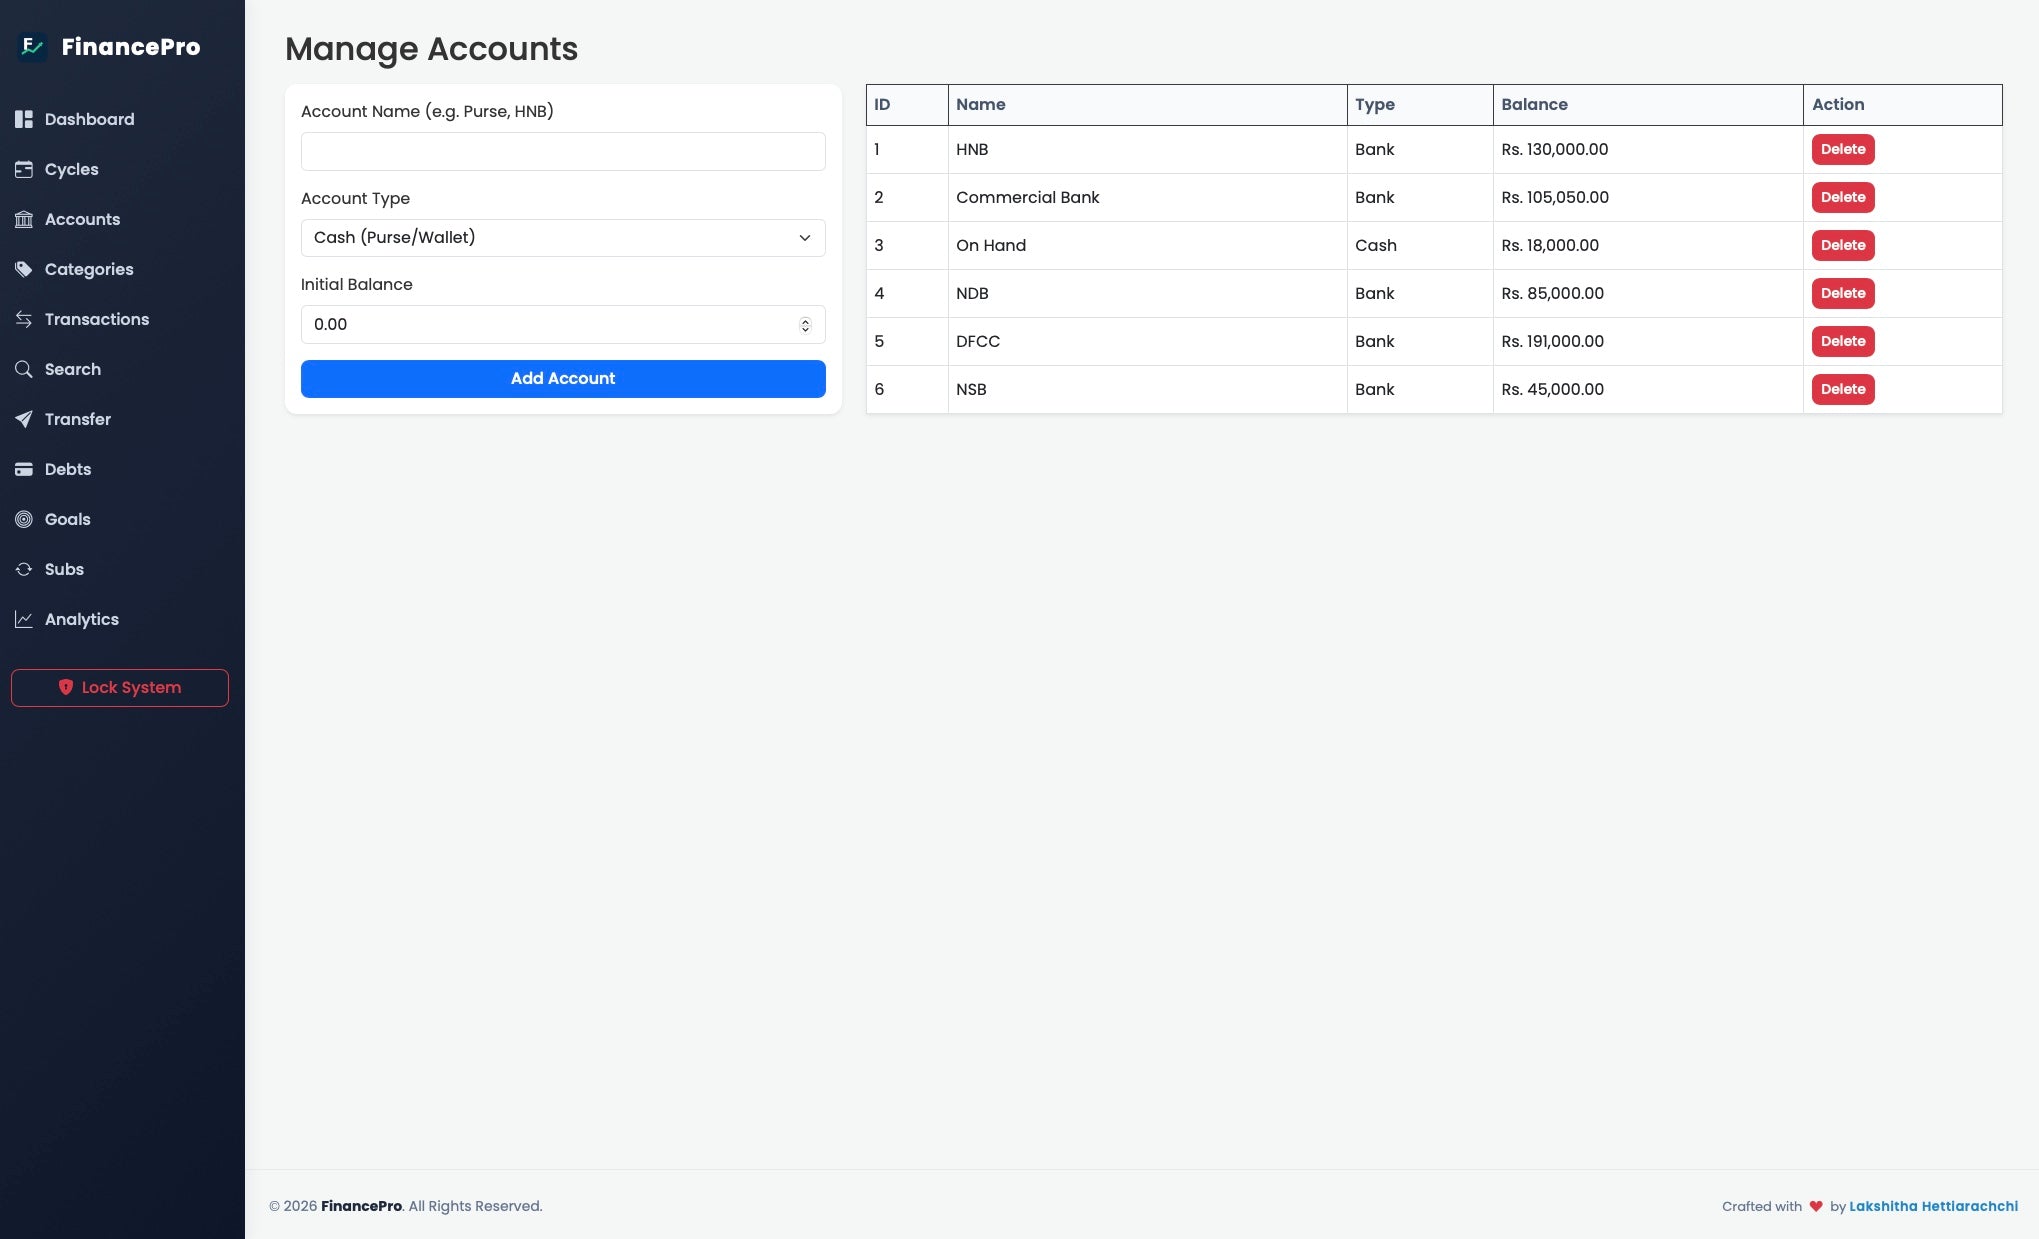Open the Account Type dropdown

coord(563,238)
